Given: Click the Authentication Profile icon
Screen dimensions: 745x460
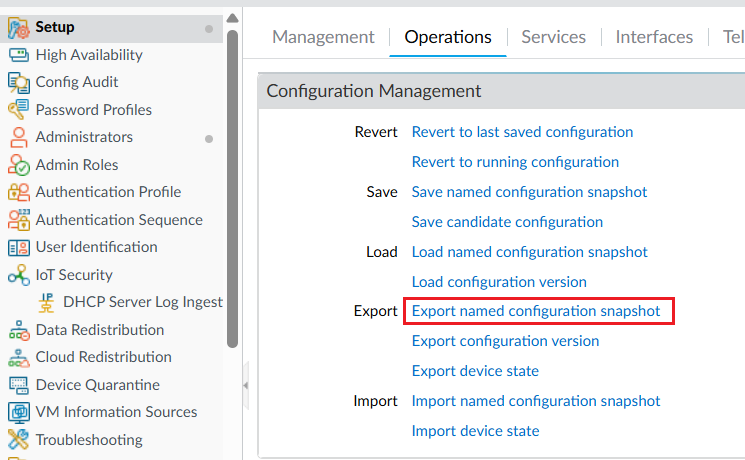Looking at the screenshot, I should [x=19, y=192].
